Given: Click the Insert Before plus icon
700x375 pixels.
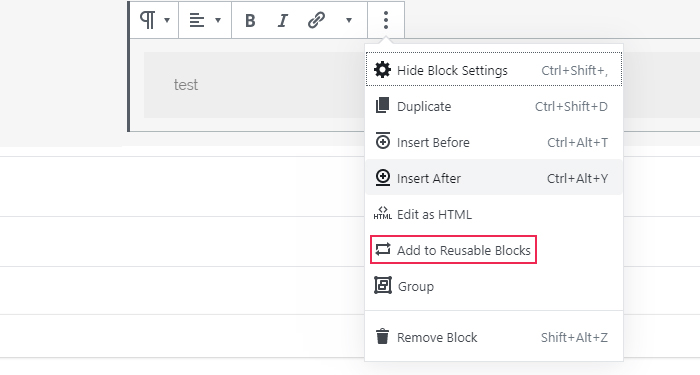Looking at the screenshot, I should 383,141.
